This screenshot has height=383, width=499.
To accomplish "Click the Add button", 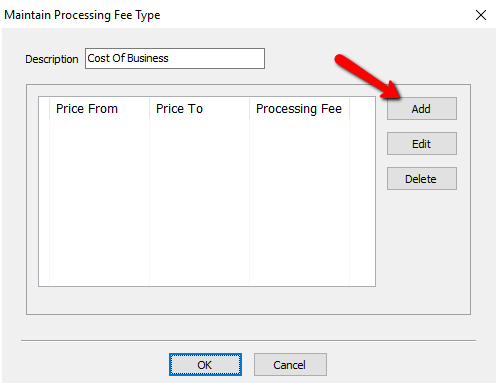I will click(x=422, y=109).
